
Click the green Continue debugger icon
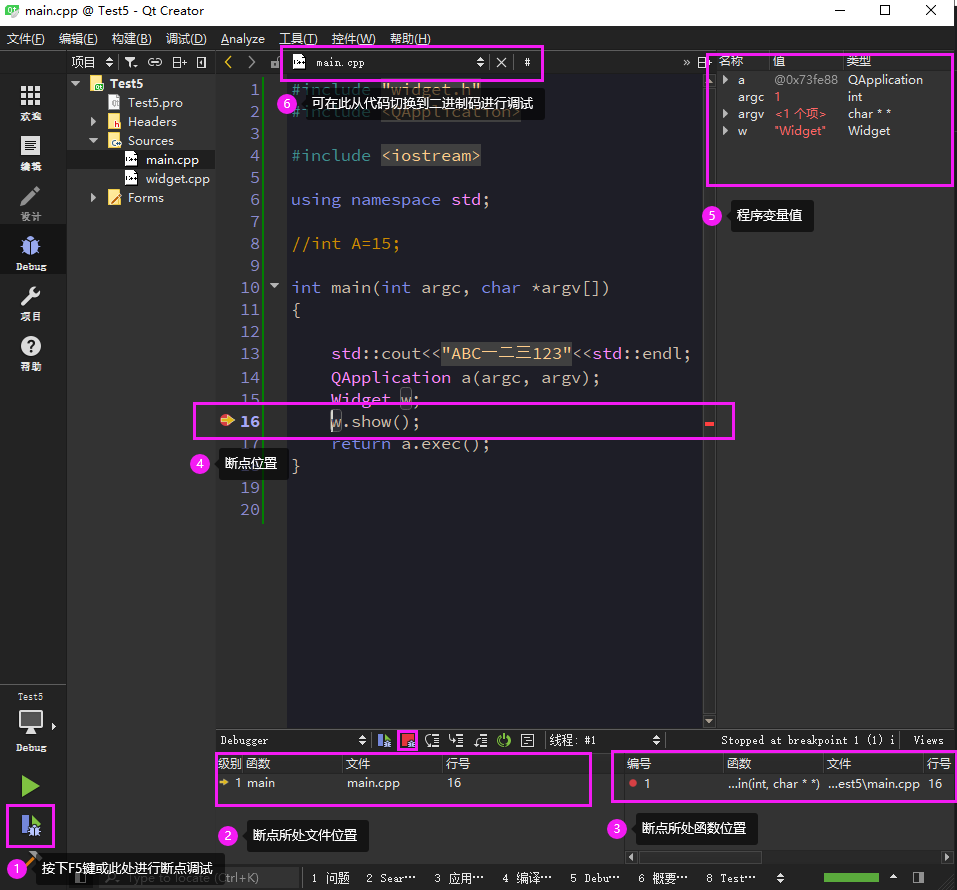click(x=384, y=740)
